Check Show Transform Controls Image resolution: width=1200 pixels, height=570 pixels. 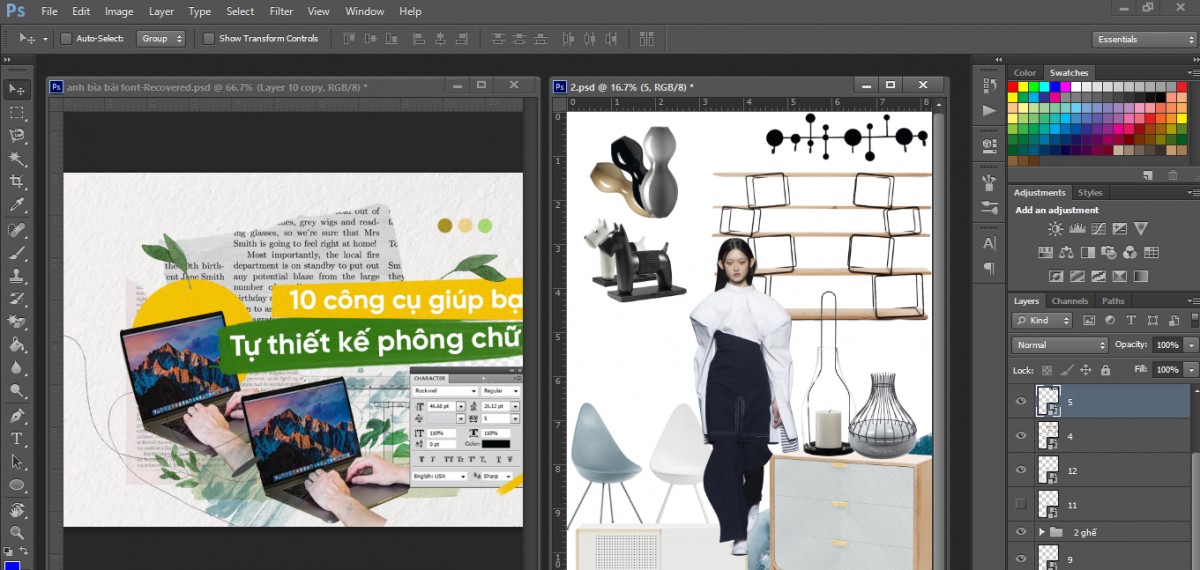point(209,39)
